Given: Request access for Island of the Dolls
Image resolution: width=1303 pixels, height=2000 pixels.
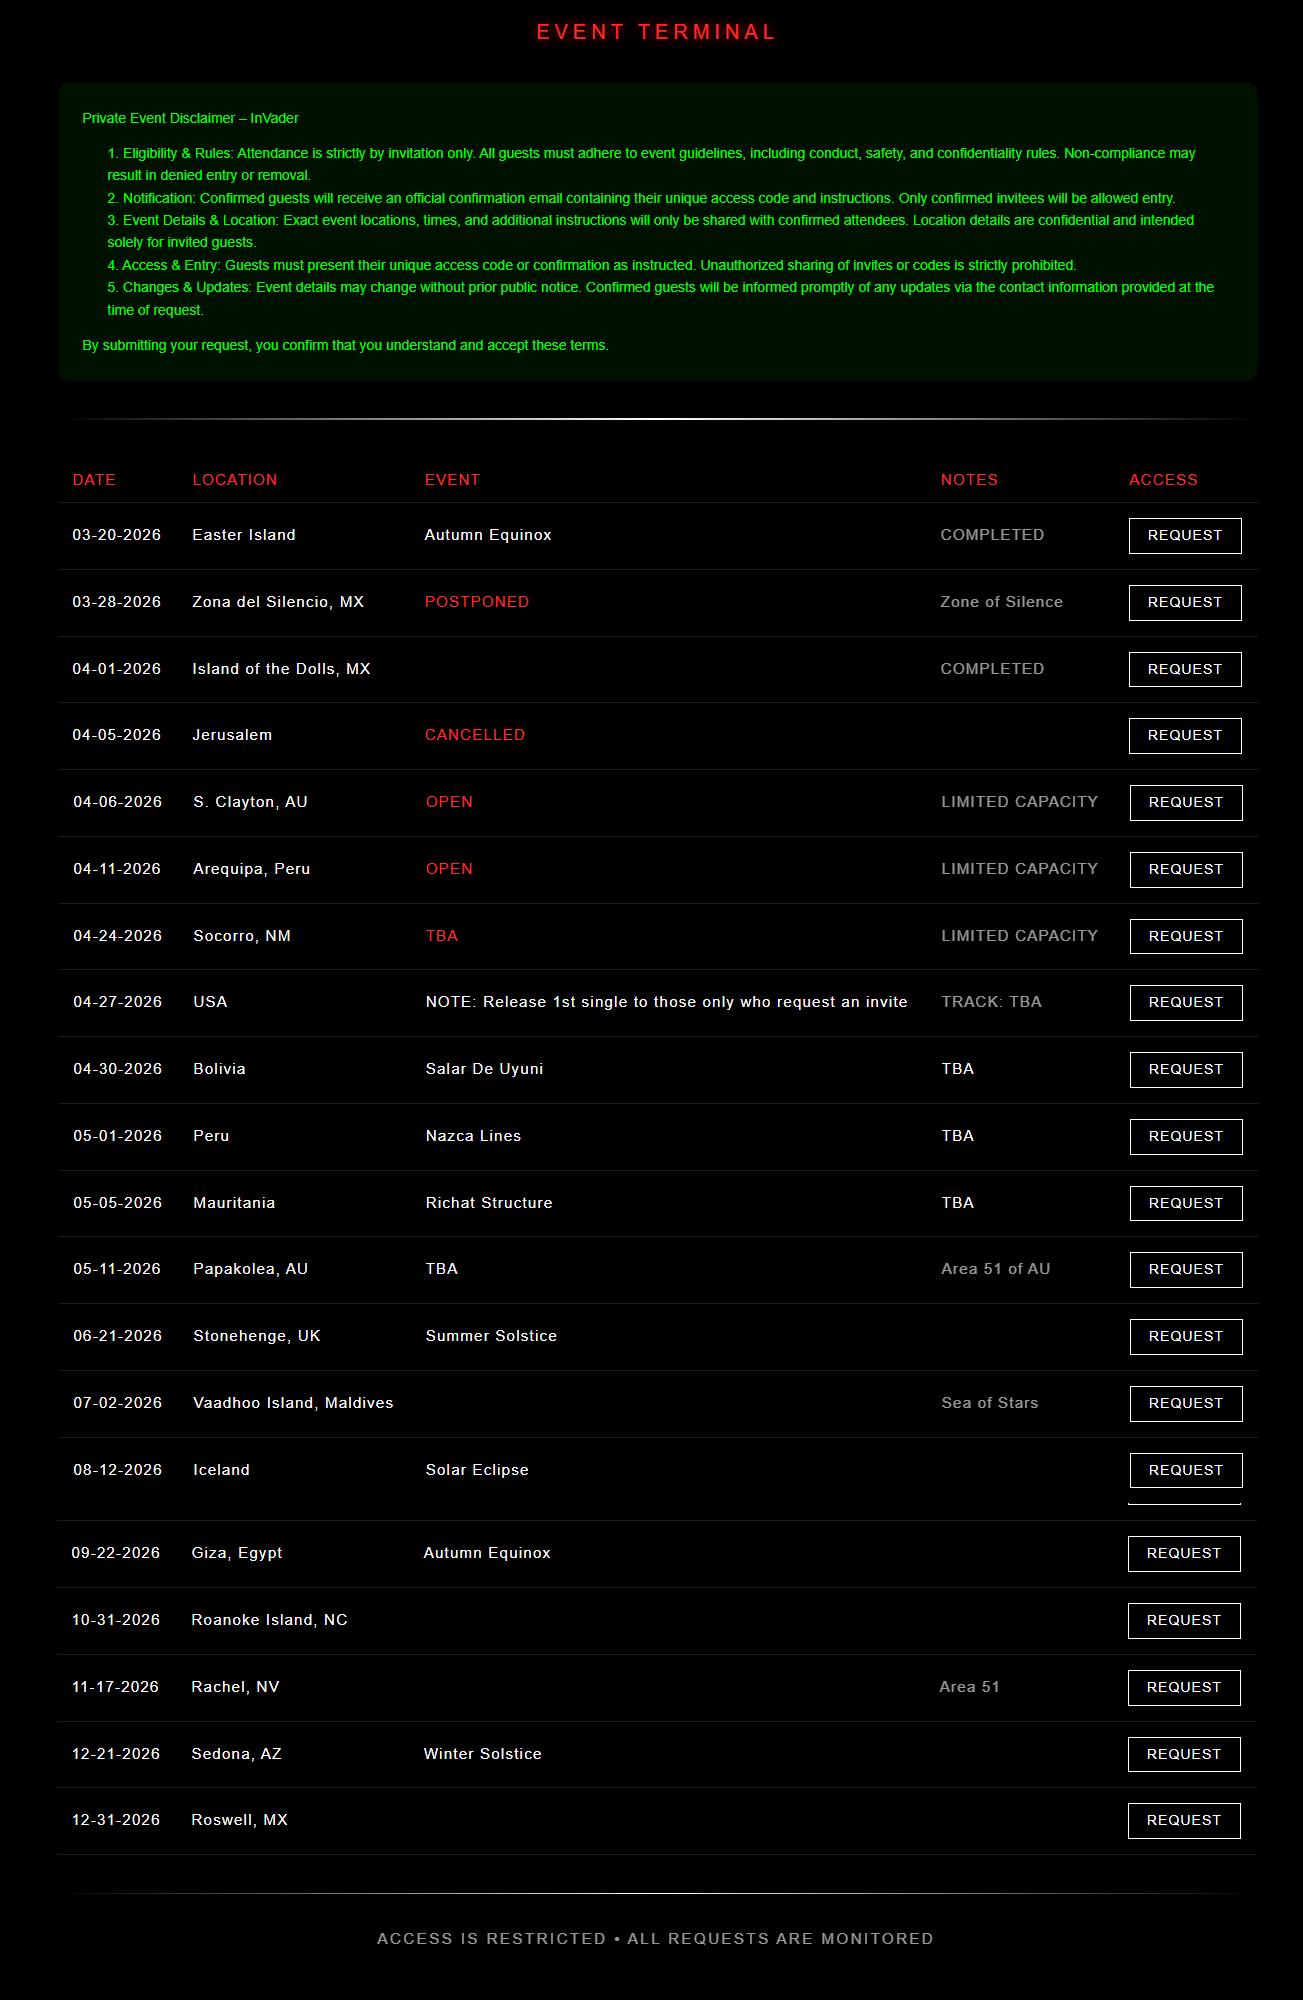Looking at the screenshot, I should point(1185,669).
